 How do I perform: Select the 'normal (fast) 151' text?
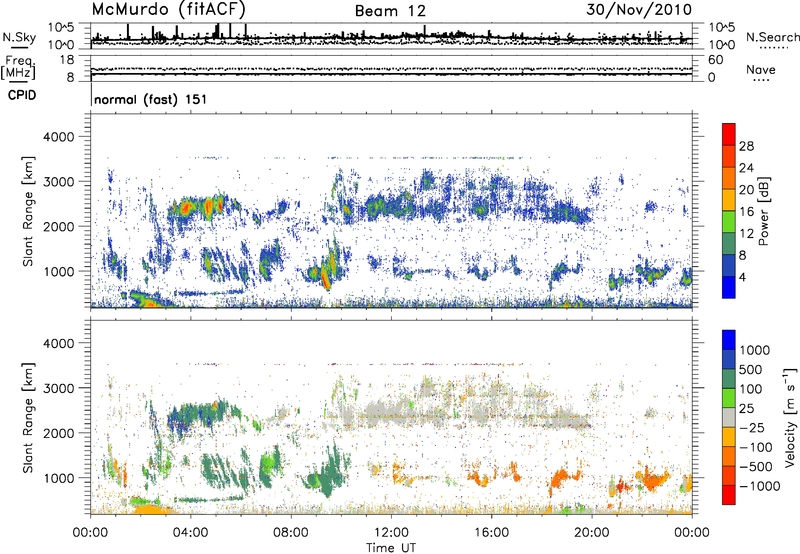click(151, 99)
